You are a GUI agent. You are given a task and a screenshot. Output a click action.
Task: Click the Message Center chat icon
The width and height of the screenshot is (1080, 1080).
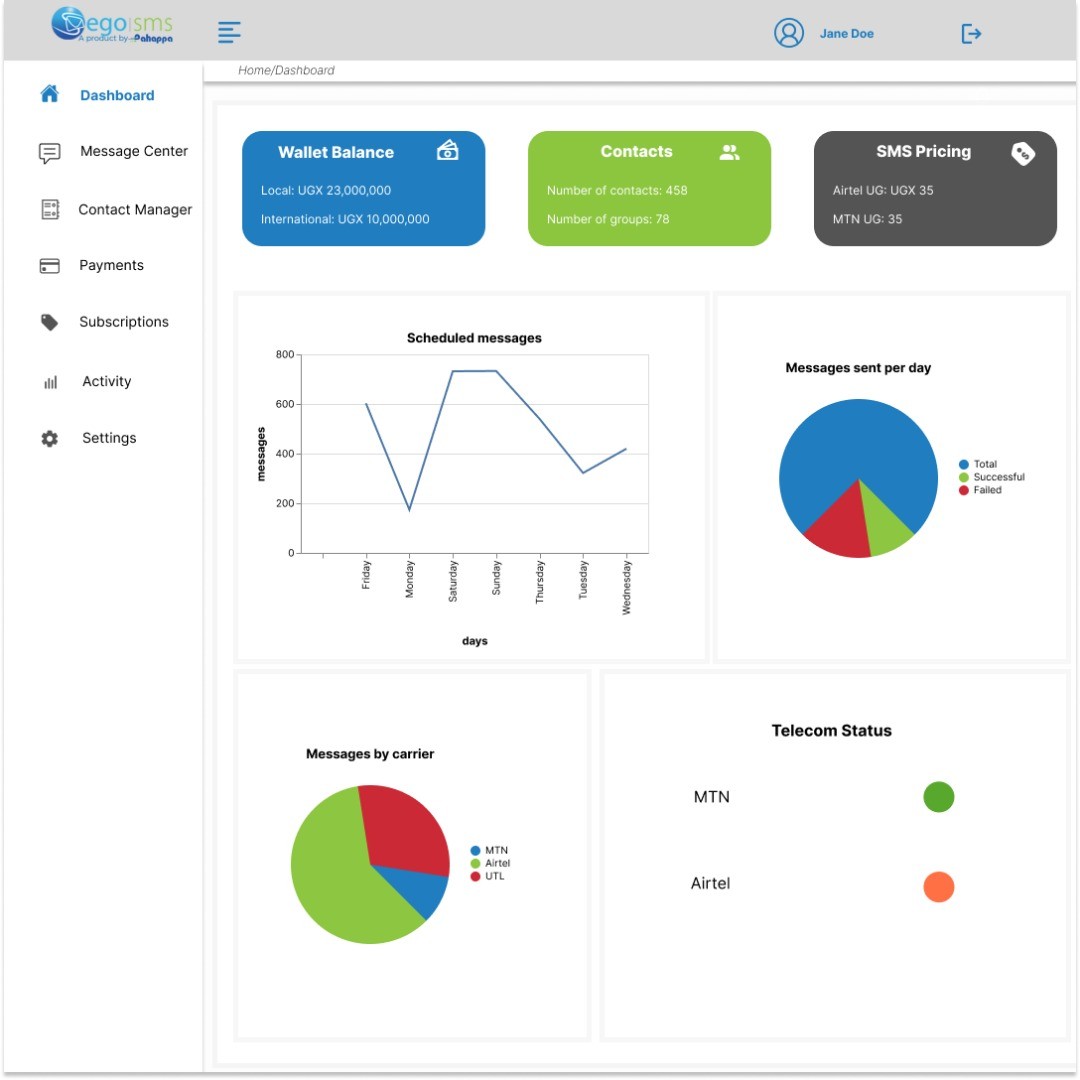[x=49, y=153]
